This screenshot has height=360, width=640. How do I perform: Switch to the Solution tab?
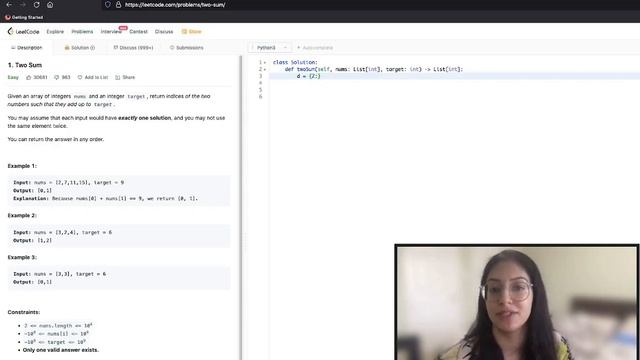point(80,48)
